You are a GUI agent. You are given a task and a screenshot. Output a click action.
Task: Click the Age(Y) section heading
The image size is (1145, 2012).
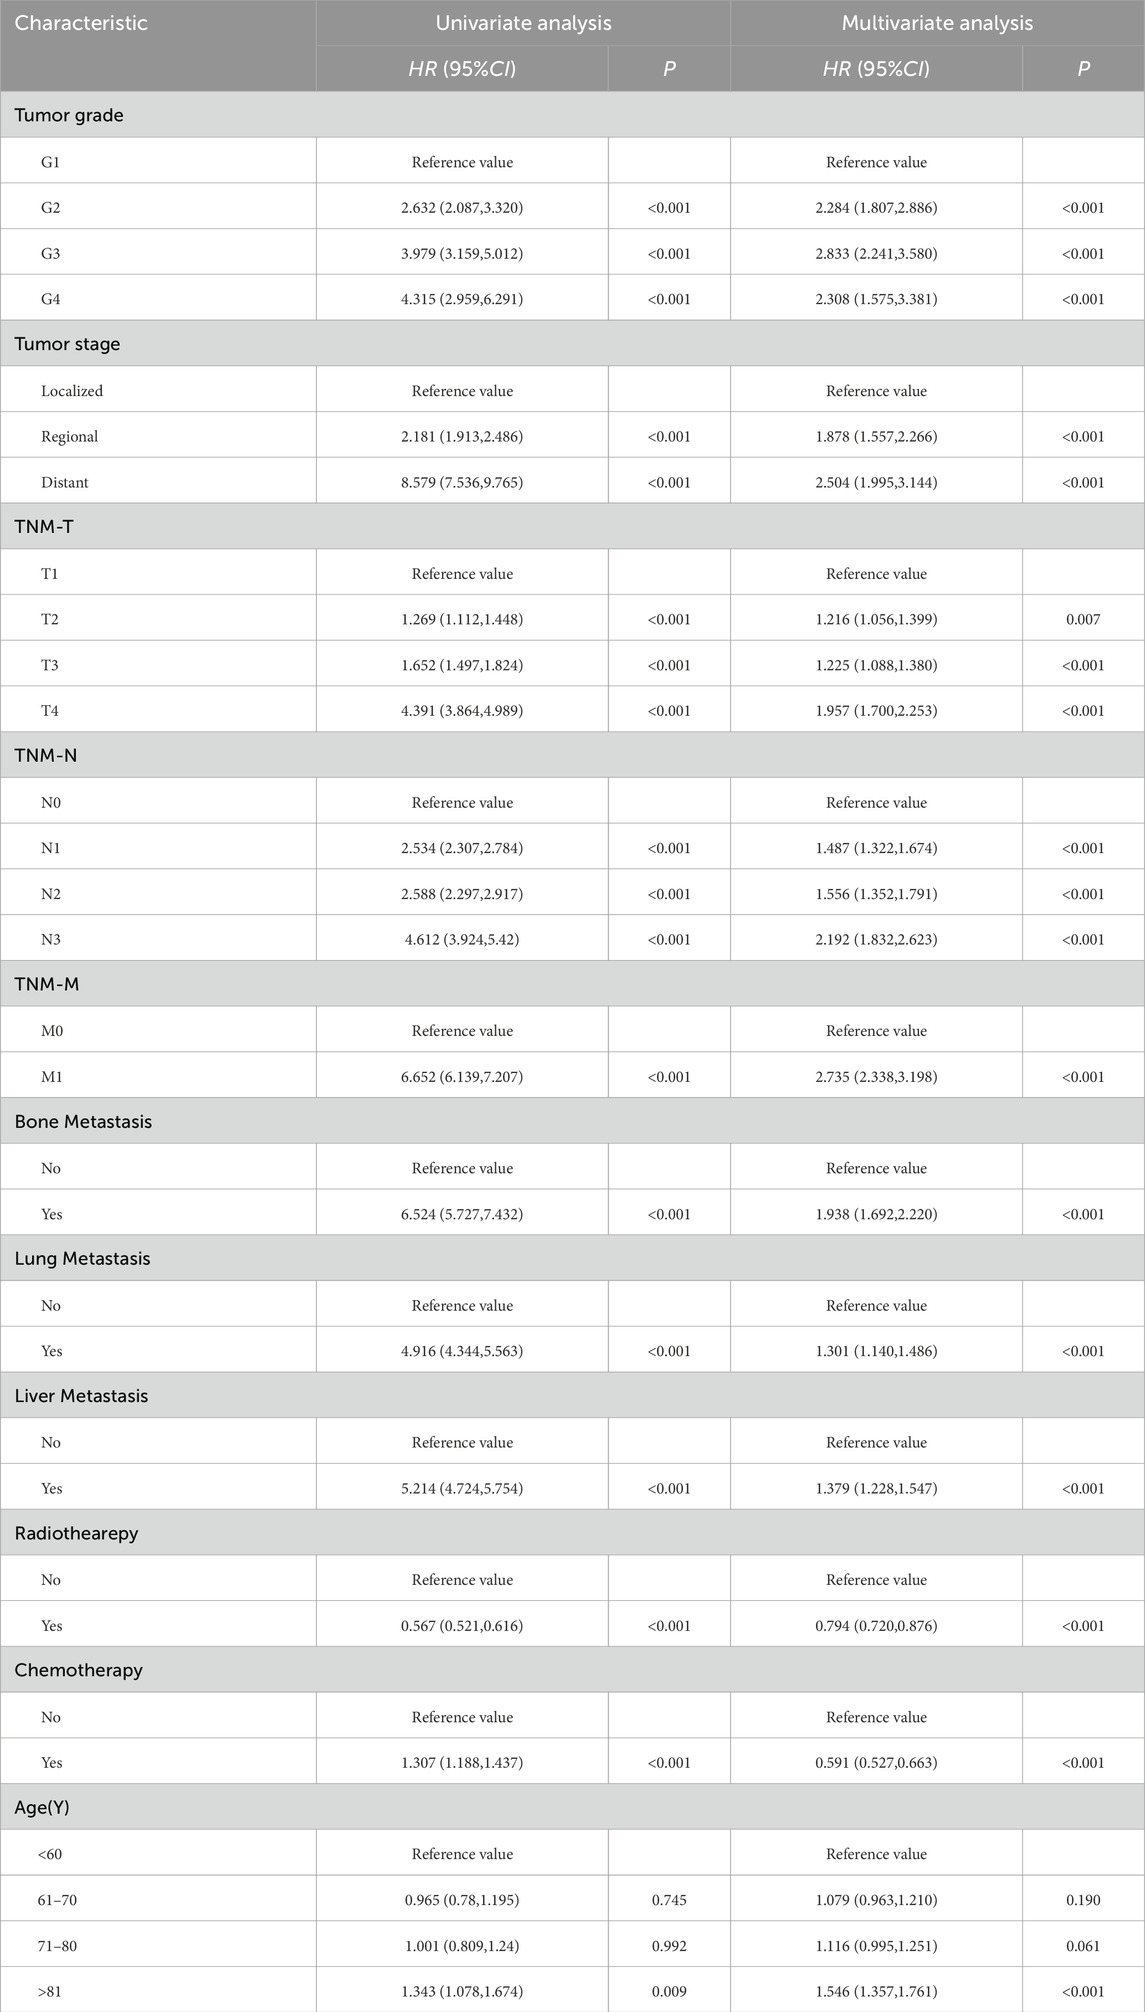(x=42, y=1807)
